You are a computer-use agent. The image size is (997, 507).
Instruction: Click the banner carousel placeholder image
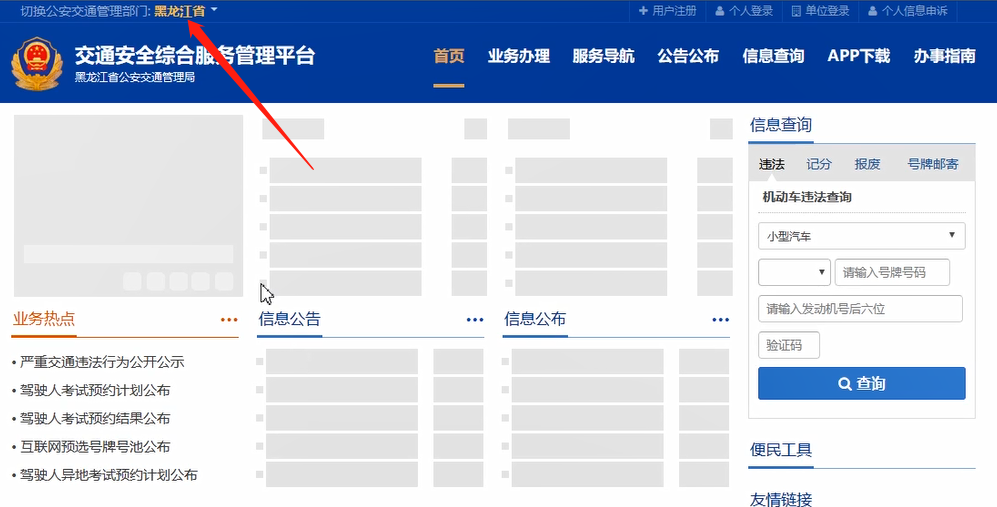pyautogui.click(x=128, y=205)
